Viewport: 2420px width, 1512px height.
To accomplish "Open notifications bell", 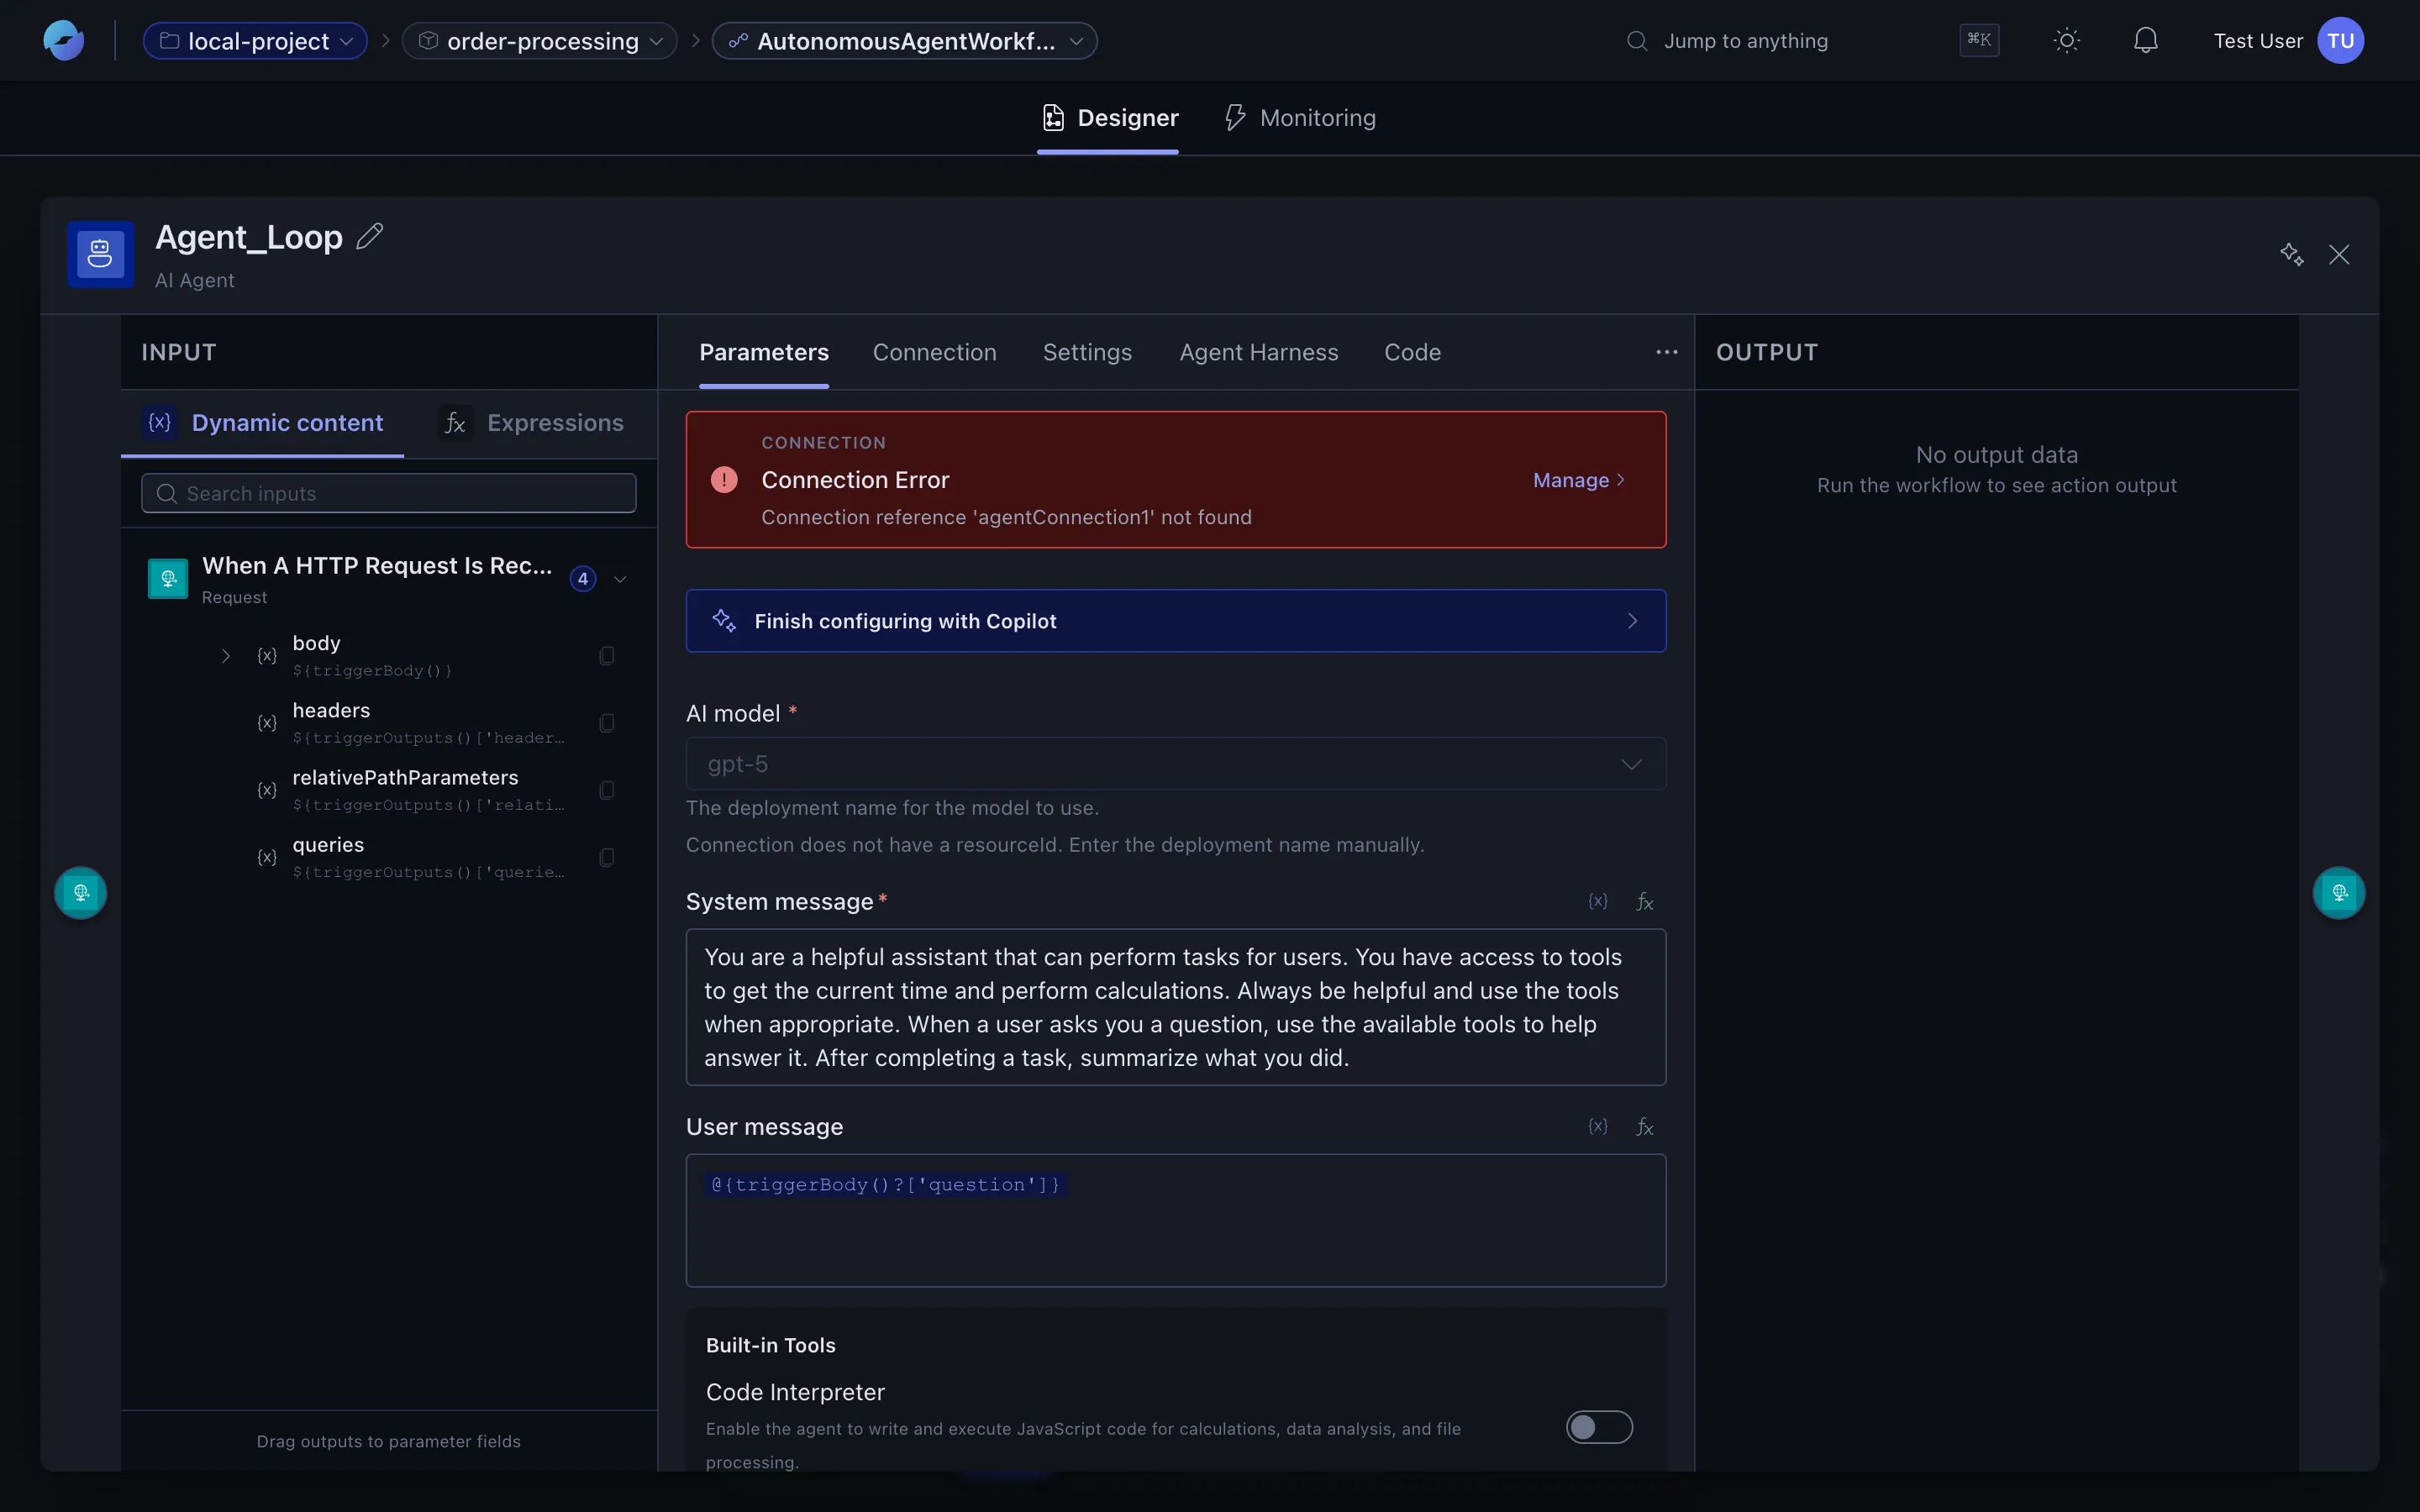I will 2145,41.
